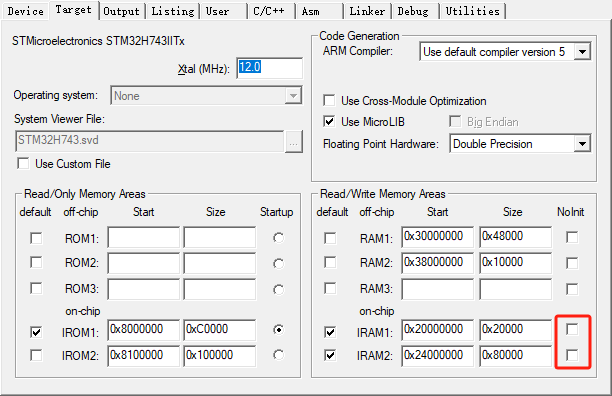The width and height of the screenshot is (612, 396).
Task: Switch to the Linker tab
Action: [x=367, y=11]
